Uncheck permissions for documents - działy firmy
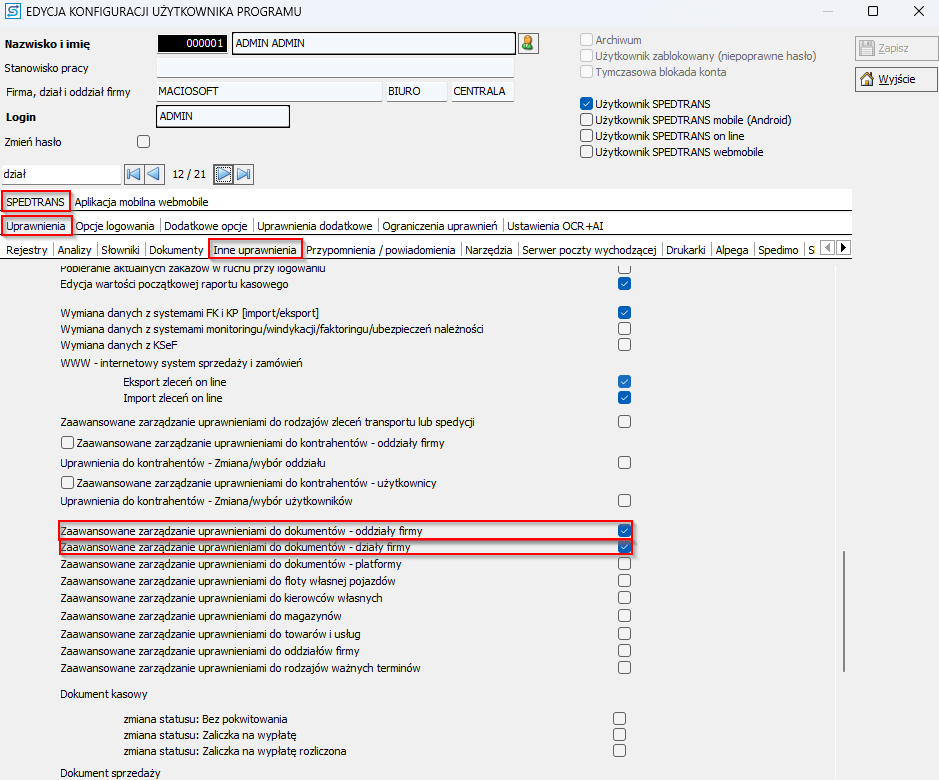The width and height of the screenshot is (939, 780). click(624, 547)
